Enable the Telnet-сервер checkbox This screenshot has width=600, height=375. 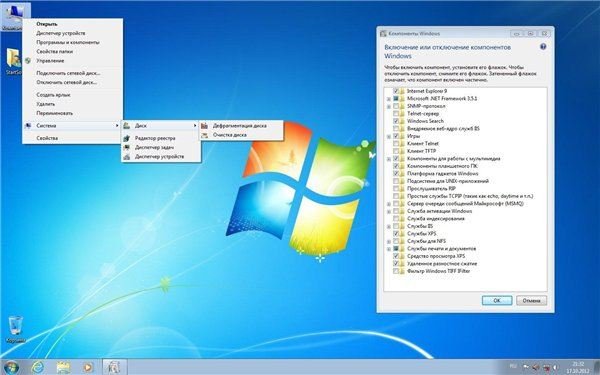pos(396,114)
